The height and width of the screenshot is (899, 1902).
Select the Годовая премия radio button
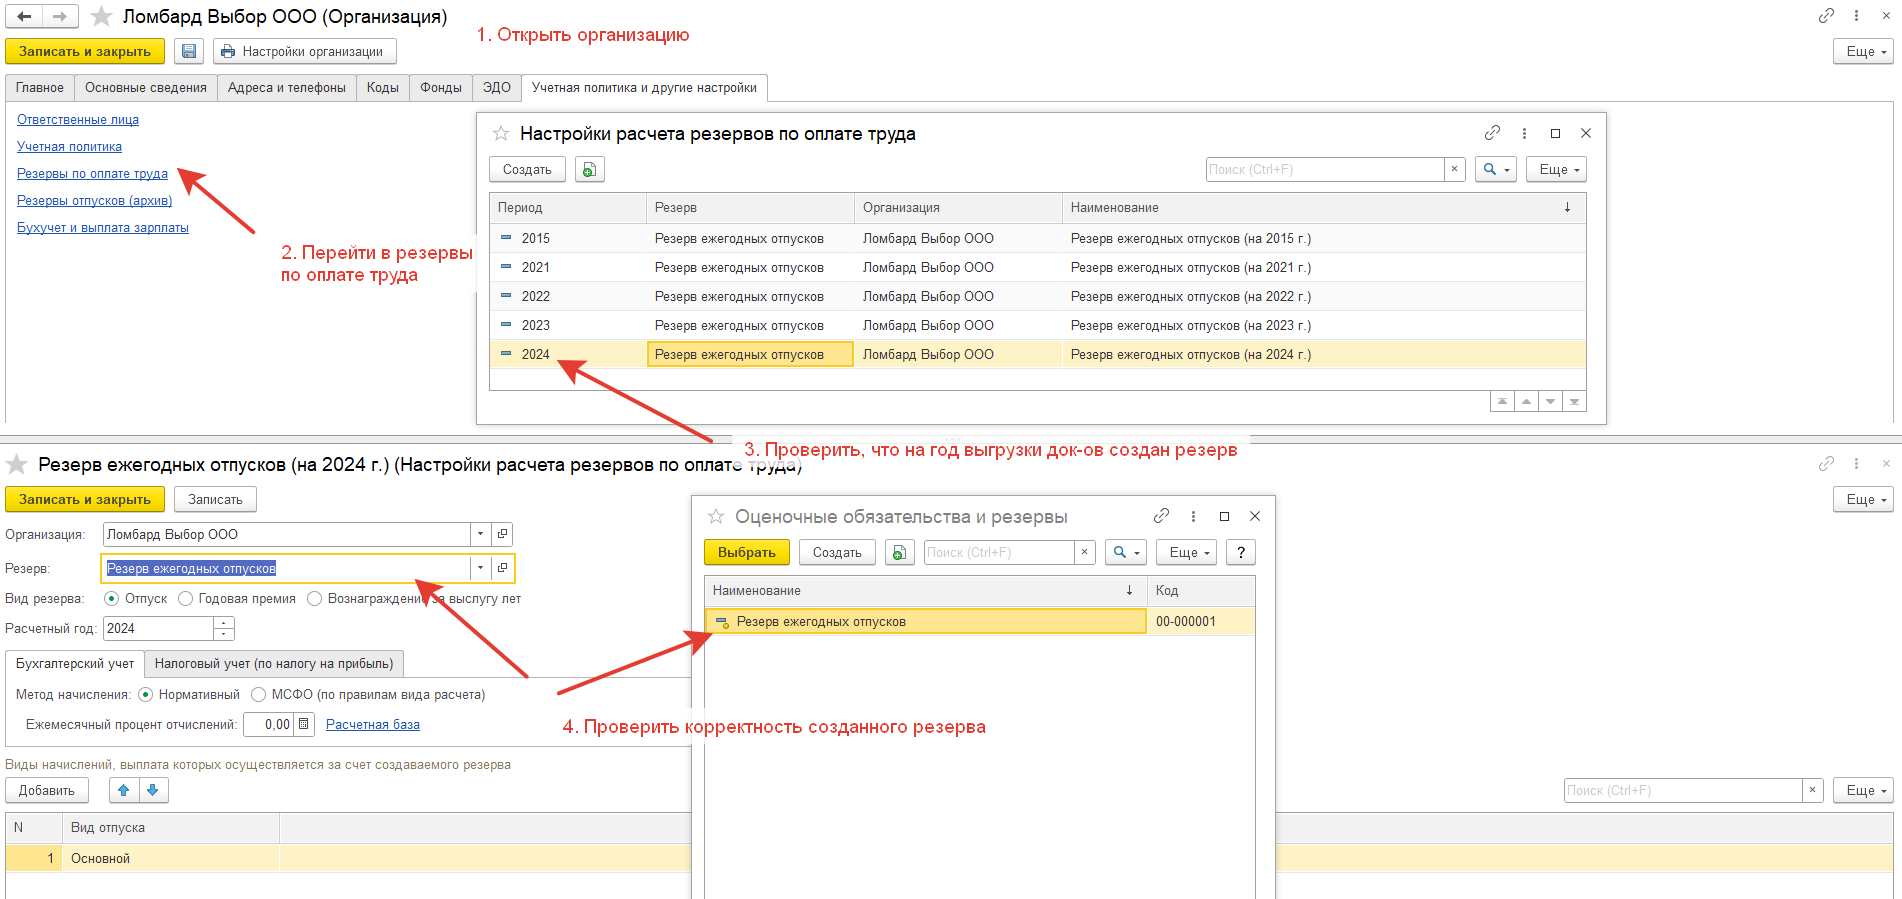coord(185,598)
